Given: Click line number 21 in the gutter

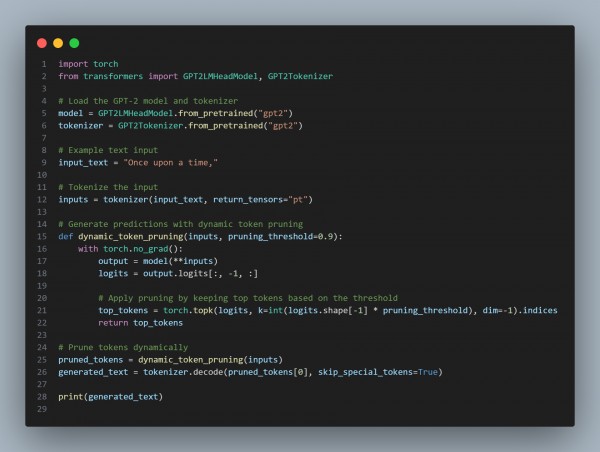Looking at the screenshot, I should coord(42,310).
